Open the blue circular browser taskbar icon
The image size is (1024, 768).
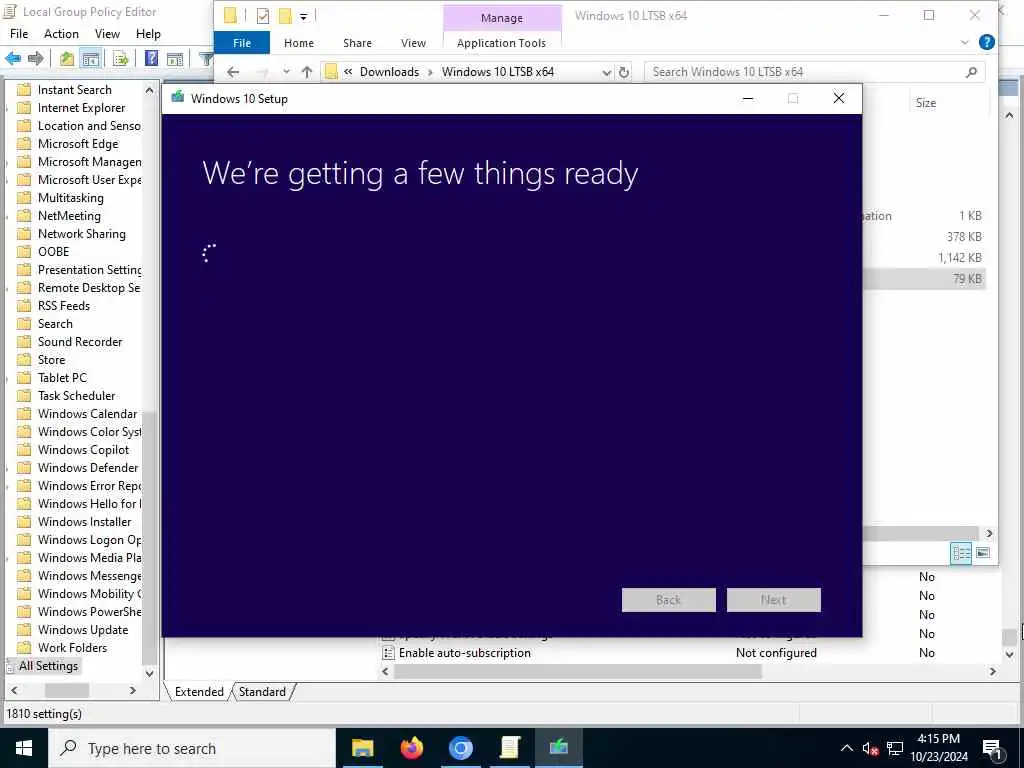pos(460,748)
